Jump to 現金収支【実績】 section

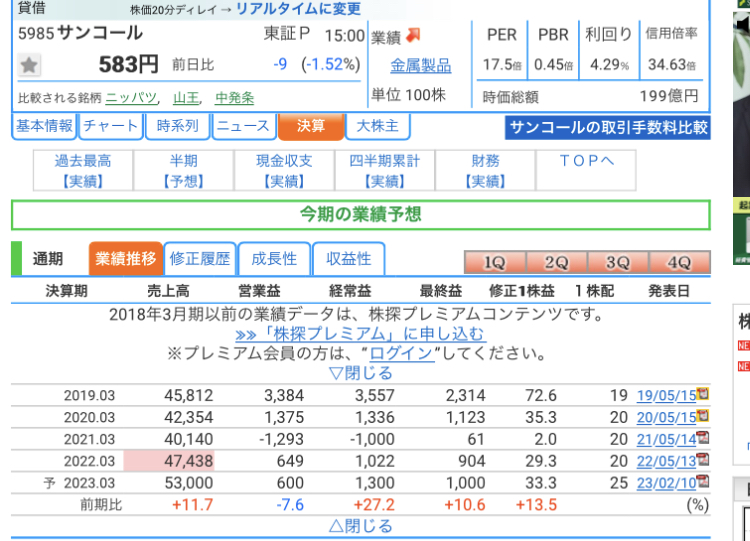(x=284, y=170)
